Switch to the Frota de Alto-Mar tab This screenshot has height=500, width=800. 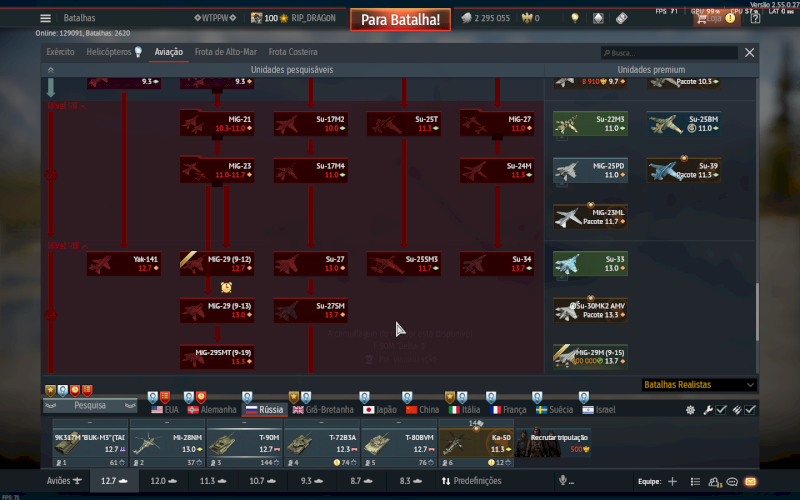tap(226, 52)
